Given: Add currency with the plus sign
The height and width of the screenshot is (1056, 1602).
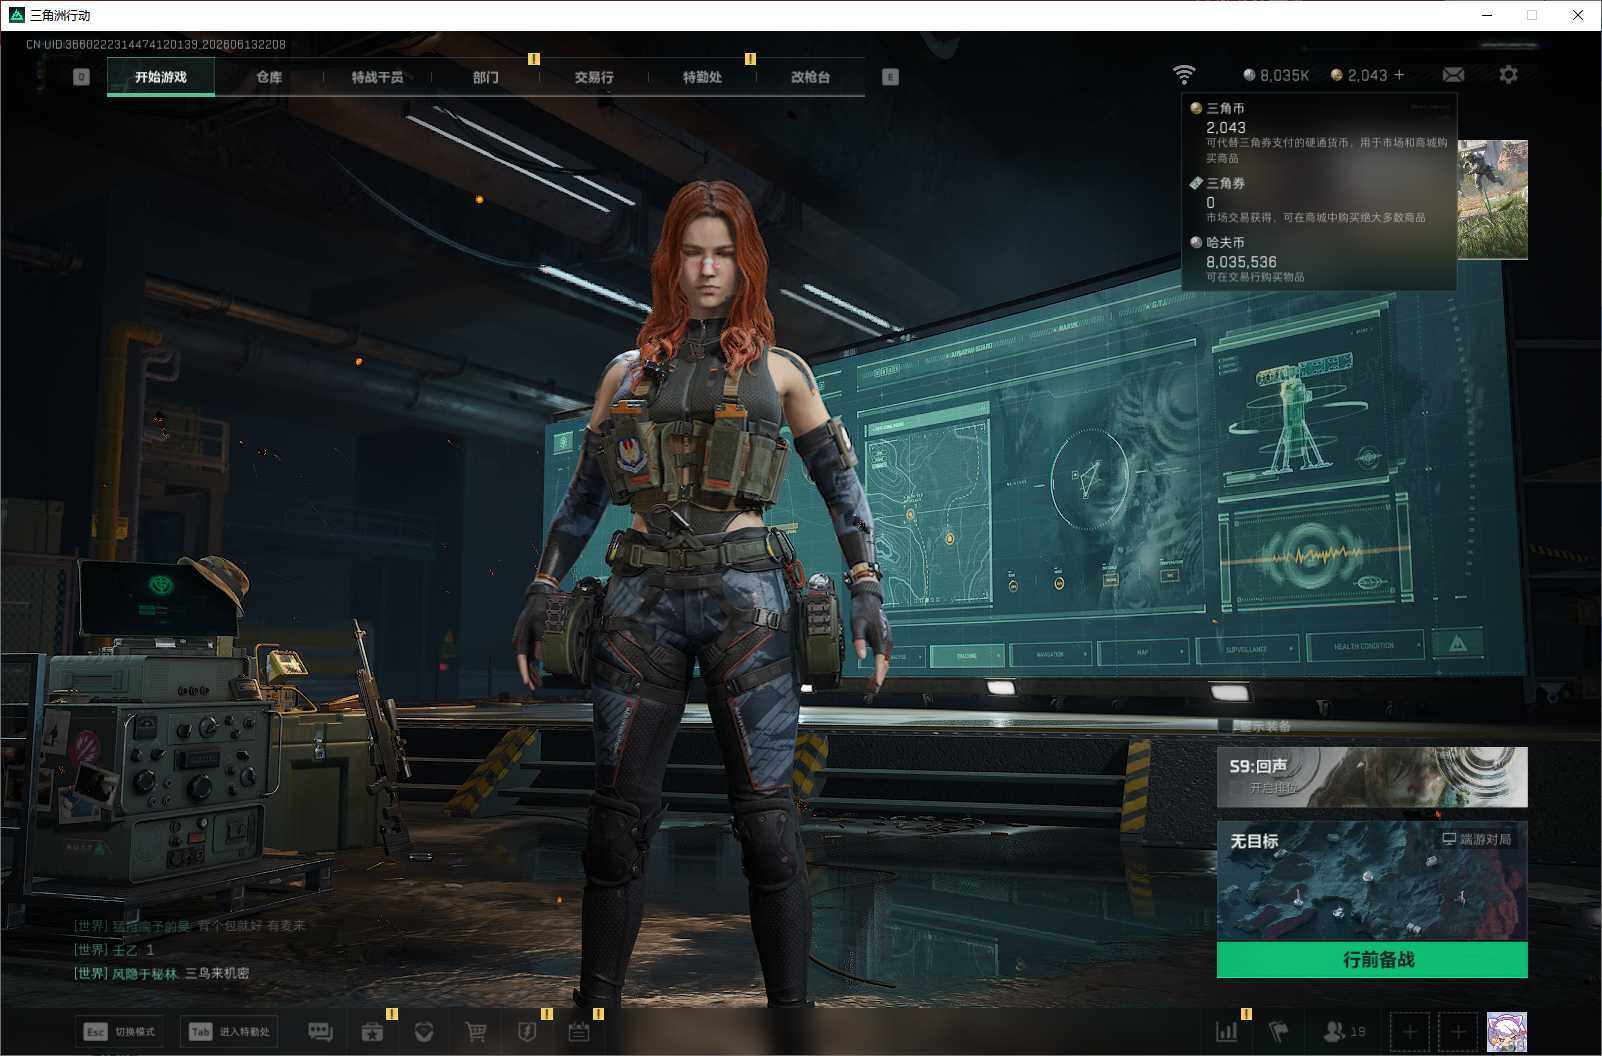Looking at the screenshot, I should pyautogui.click(x=1399, y=75).
